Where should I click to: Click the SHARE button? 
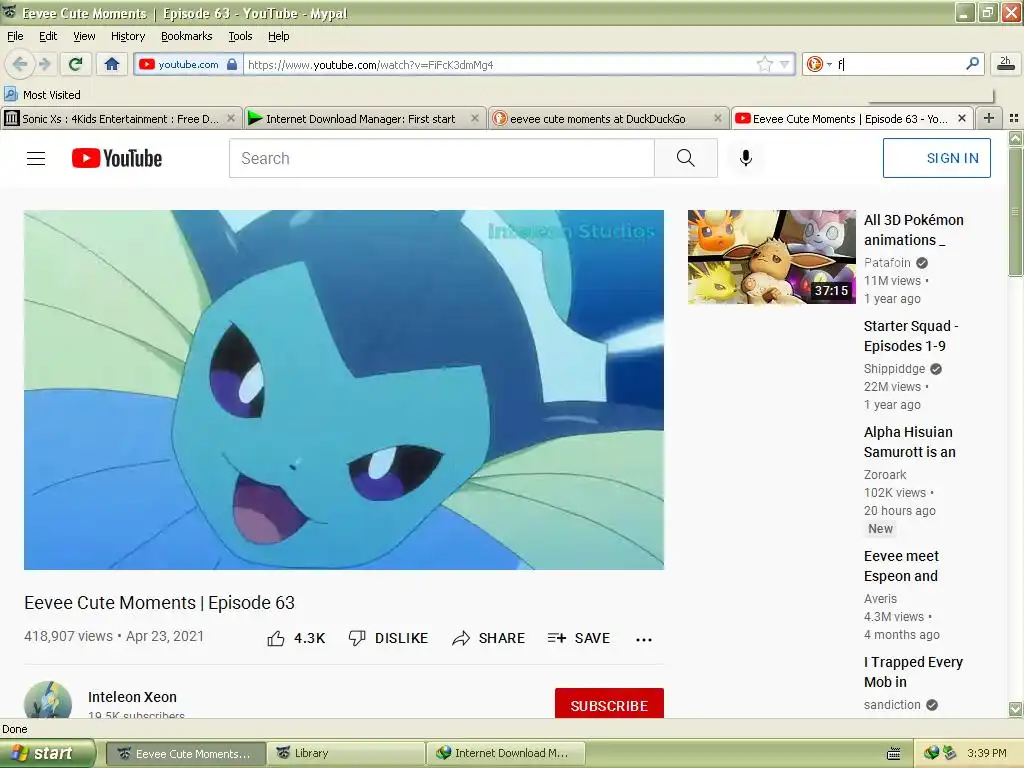coord(488,638)
